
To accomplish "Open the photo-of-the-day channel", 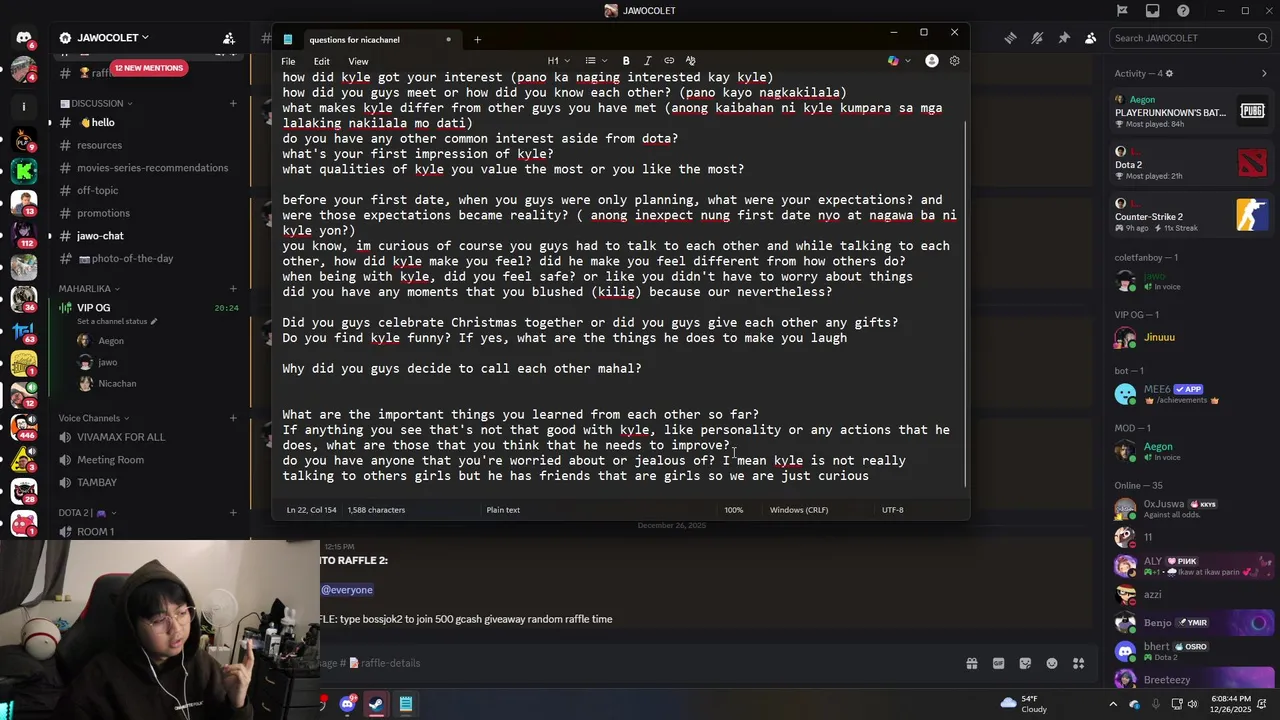I will [148, 258].
